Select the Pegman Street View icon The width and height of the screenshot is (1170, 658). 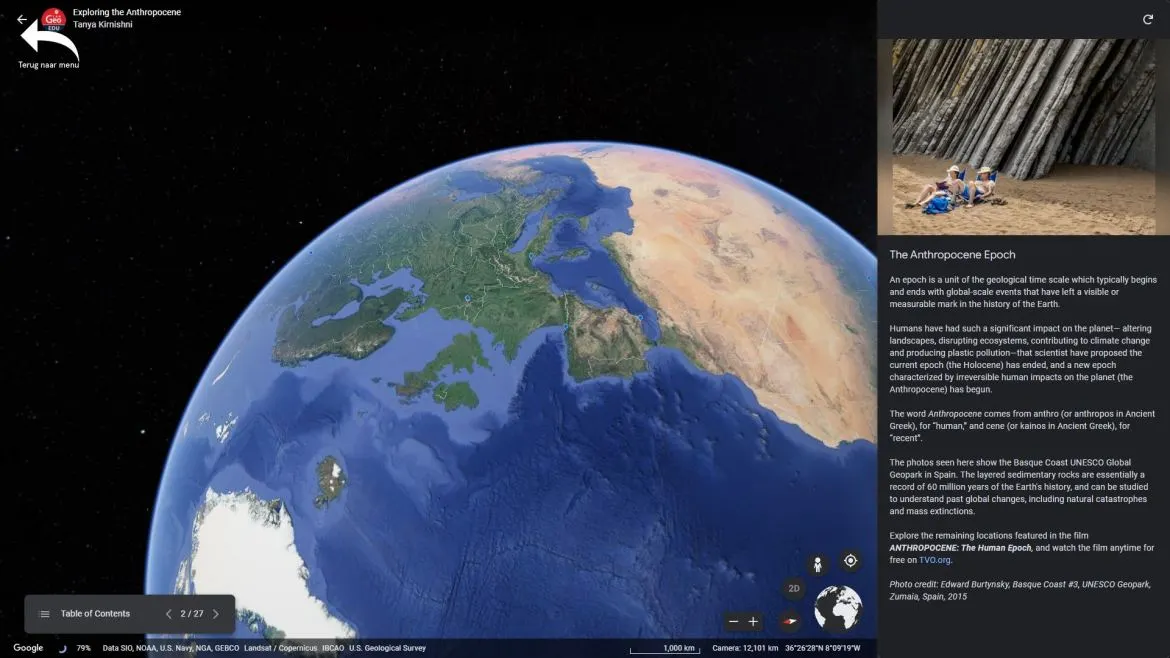(x=817, y=565)
